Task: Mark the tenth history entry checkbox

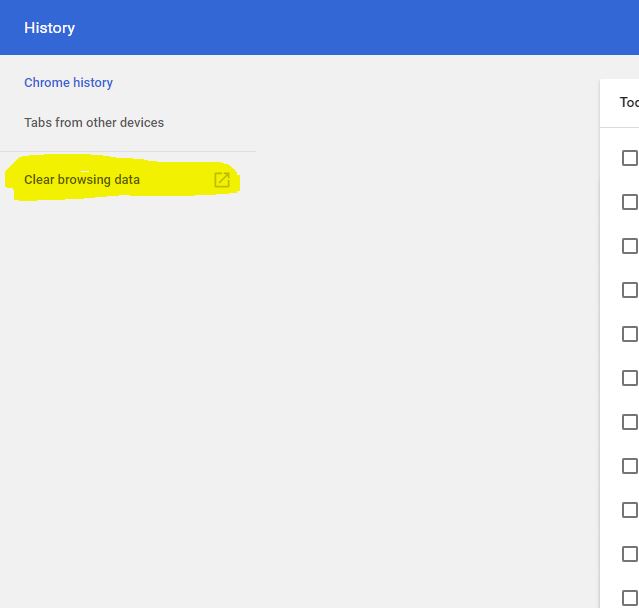Action: pyautogui.click(x=629, y=554)
